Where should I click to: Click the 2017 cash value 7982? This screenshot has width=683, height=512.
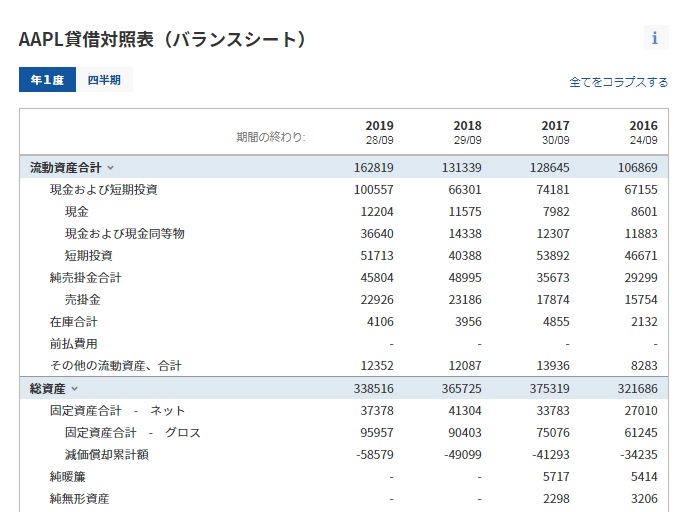point(556,212)
